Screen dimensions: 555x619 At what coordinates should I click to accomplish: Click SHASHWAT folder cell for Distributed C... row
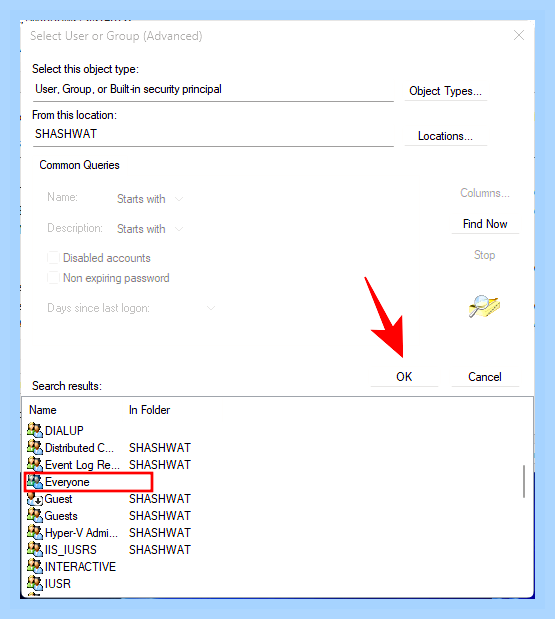160,448
